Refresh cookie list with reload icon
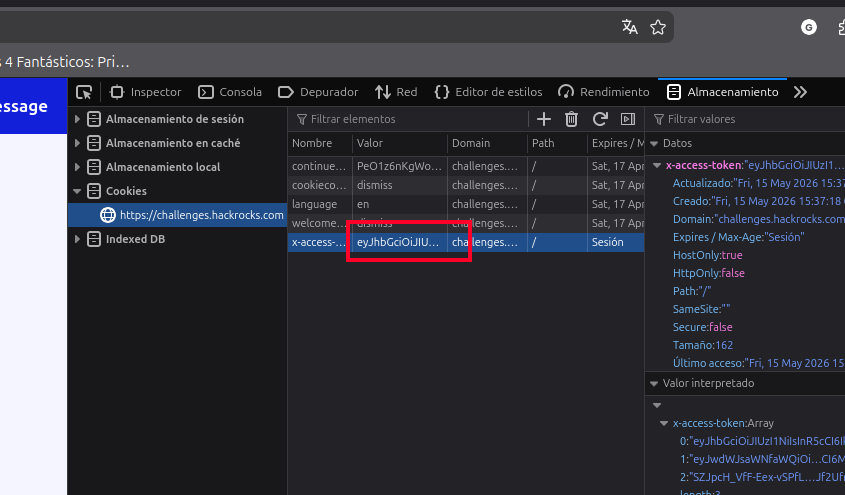 pyautogui.click(x=600, y=119)
